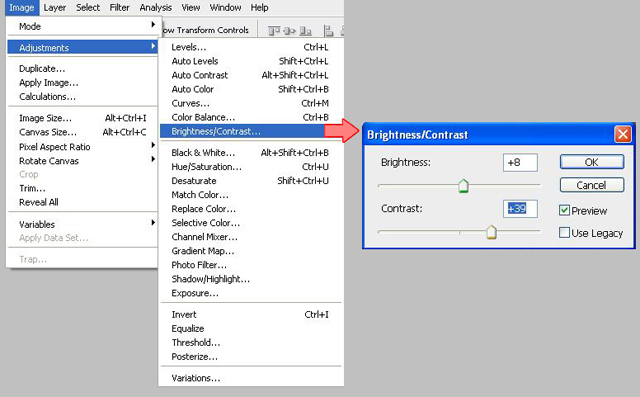Apply Auto Levels
This screenshot has height=397, width=640.
click(x=251, y=61)
